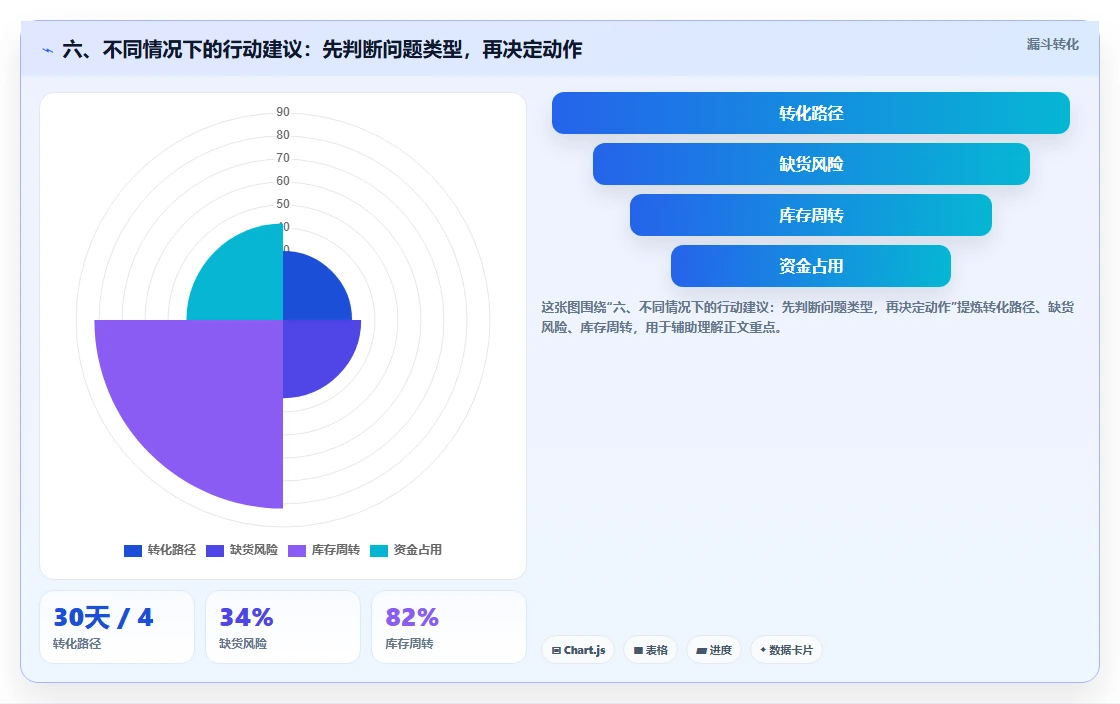Select the 转化路径 funnel bar
Screen dimensions: 1120x704
pos(811,113)
